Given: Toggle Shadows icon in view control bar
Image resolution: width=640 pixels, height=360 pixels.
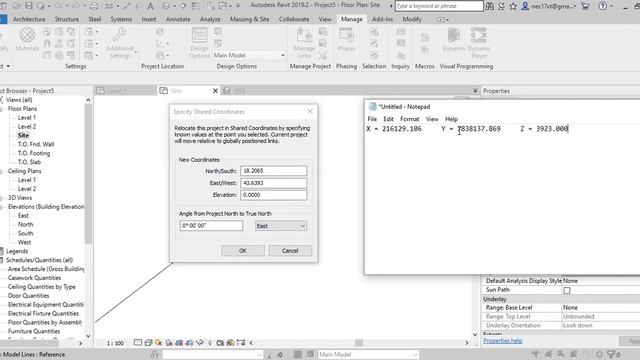Looking at the screenshot, I should [169, 343].
